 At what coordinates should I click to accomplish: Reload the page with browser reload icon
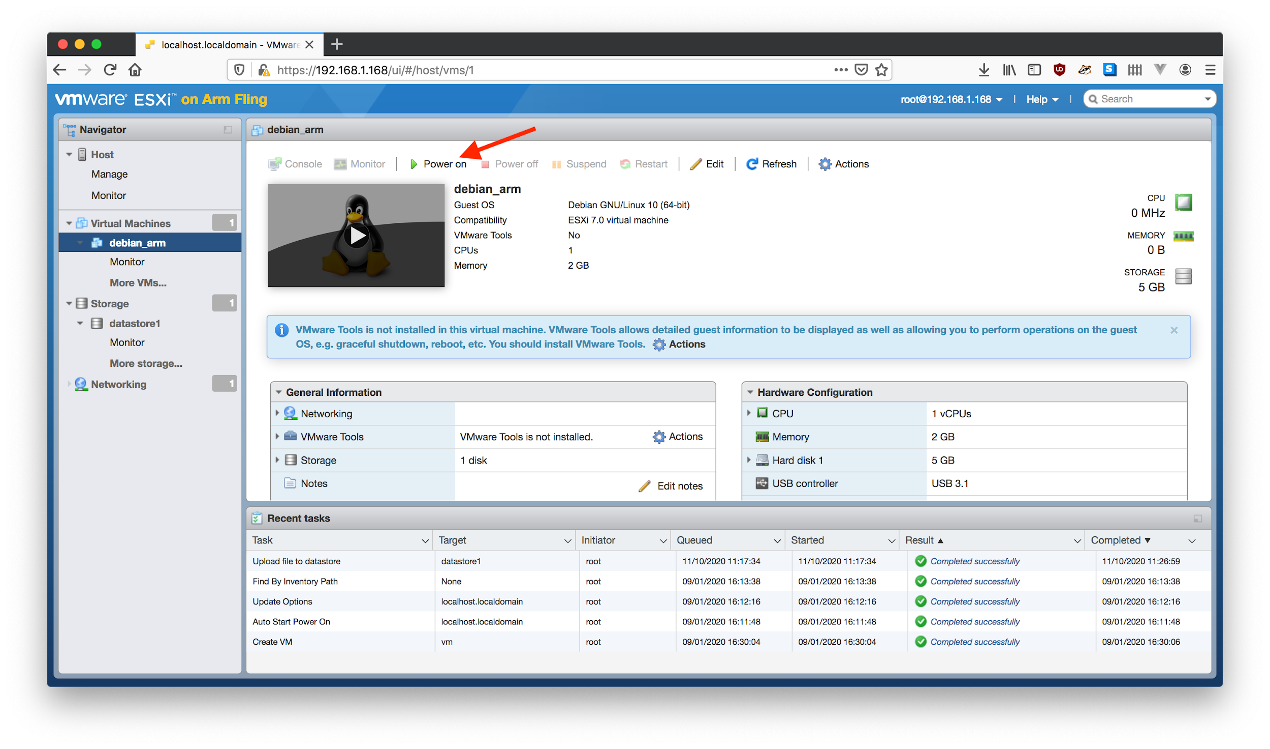[110, 70]
